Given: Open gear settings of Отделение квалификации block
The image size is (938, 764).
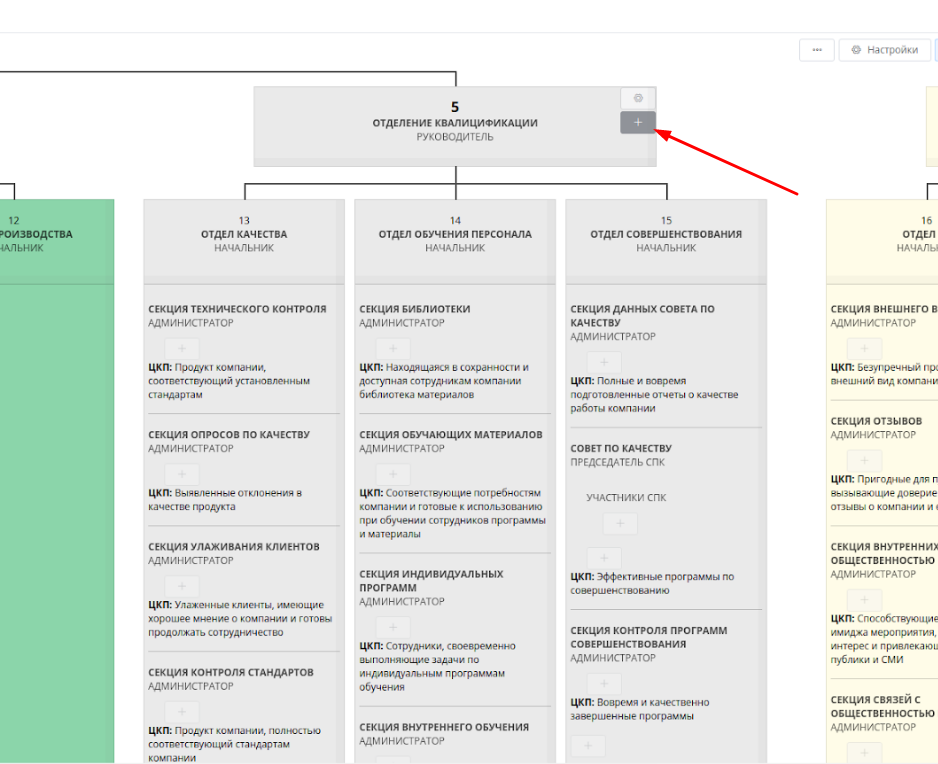Looking at the screenshot, I should click(638, 98).
